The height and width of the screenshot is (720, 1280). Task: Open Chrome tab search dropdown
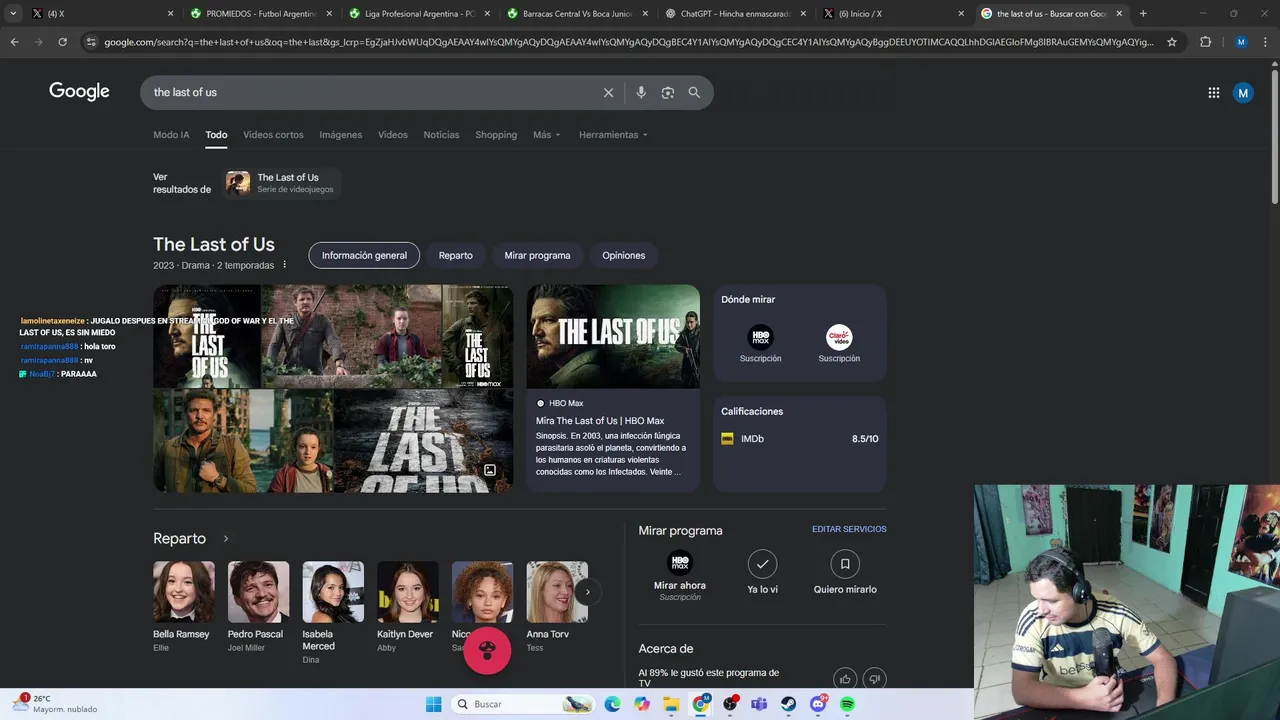coord(13,14)
